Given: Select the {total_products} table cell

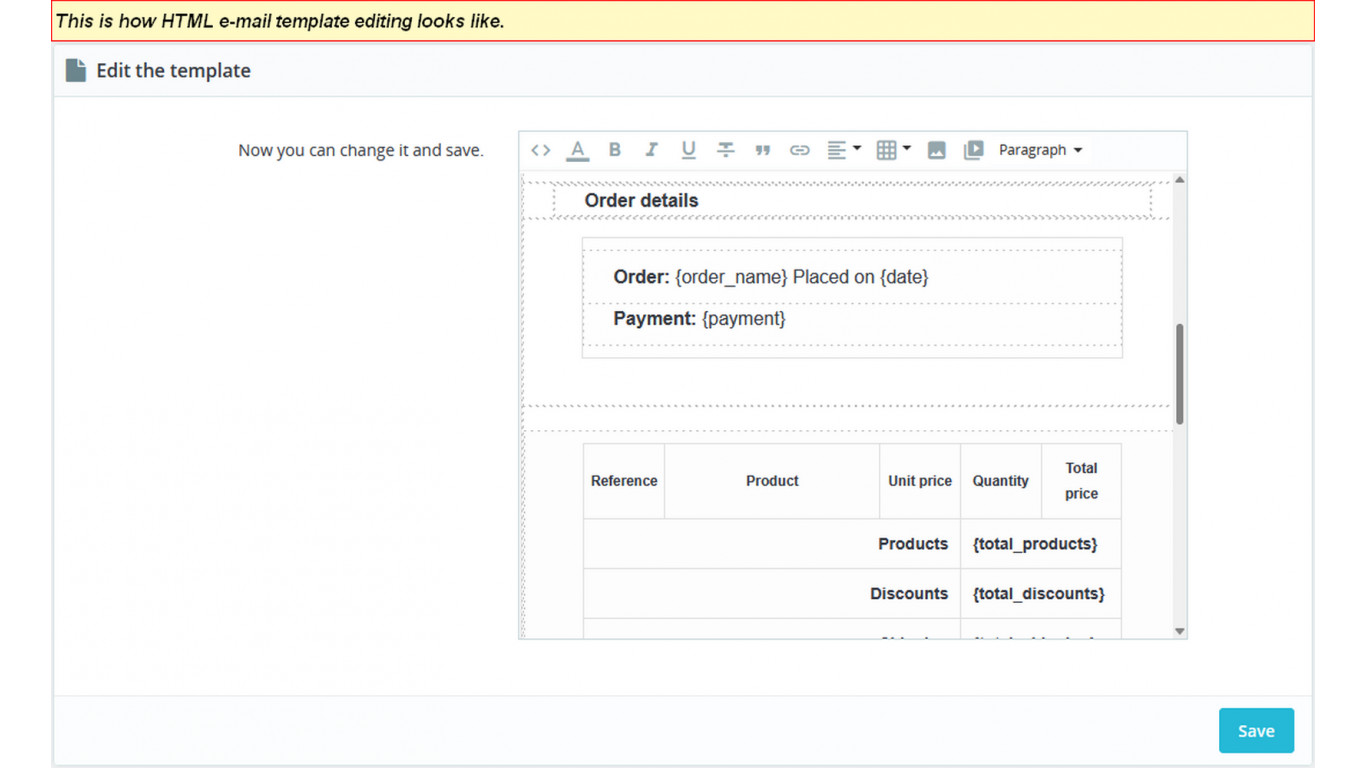Looking at the screenshot, I should (x=1035, y=544).
